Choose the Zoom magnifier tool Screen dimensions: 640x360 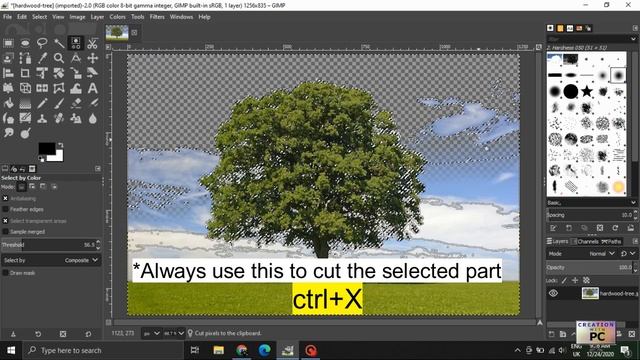tap(59, 58)
